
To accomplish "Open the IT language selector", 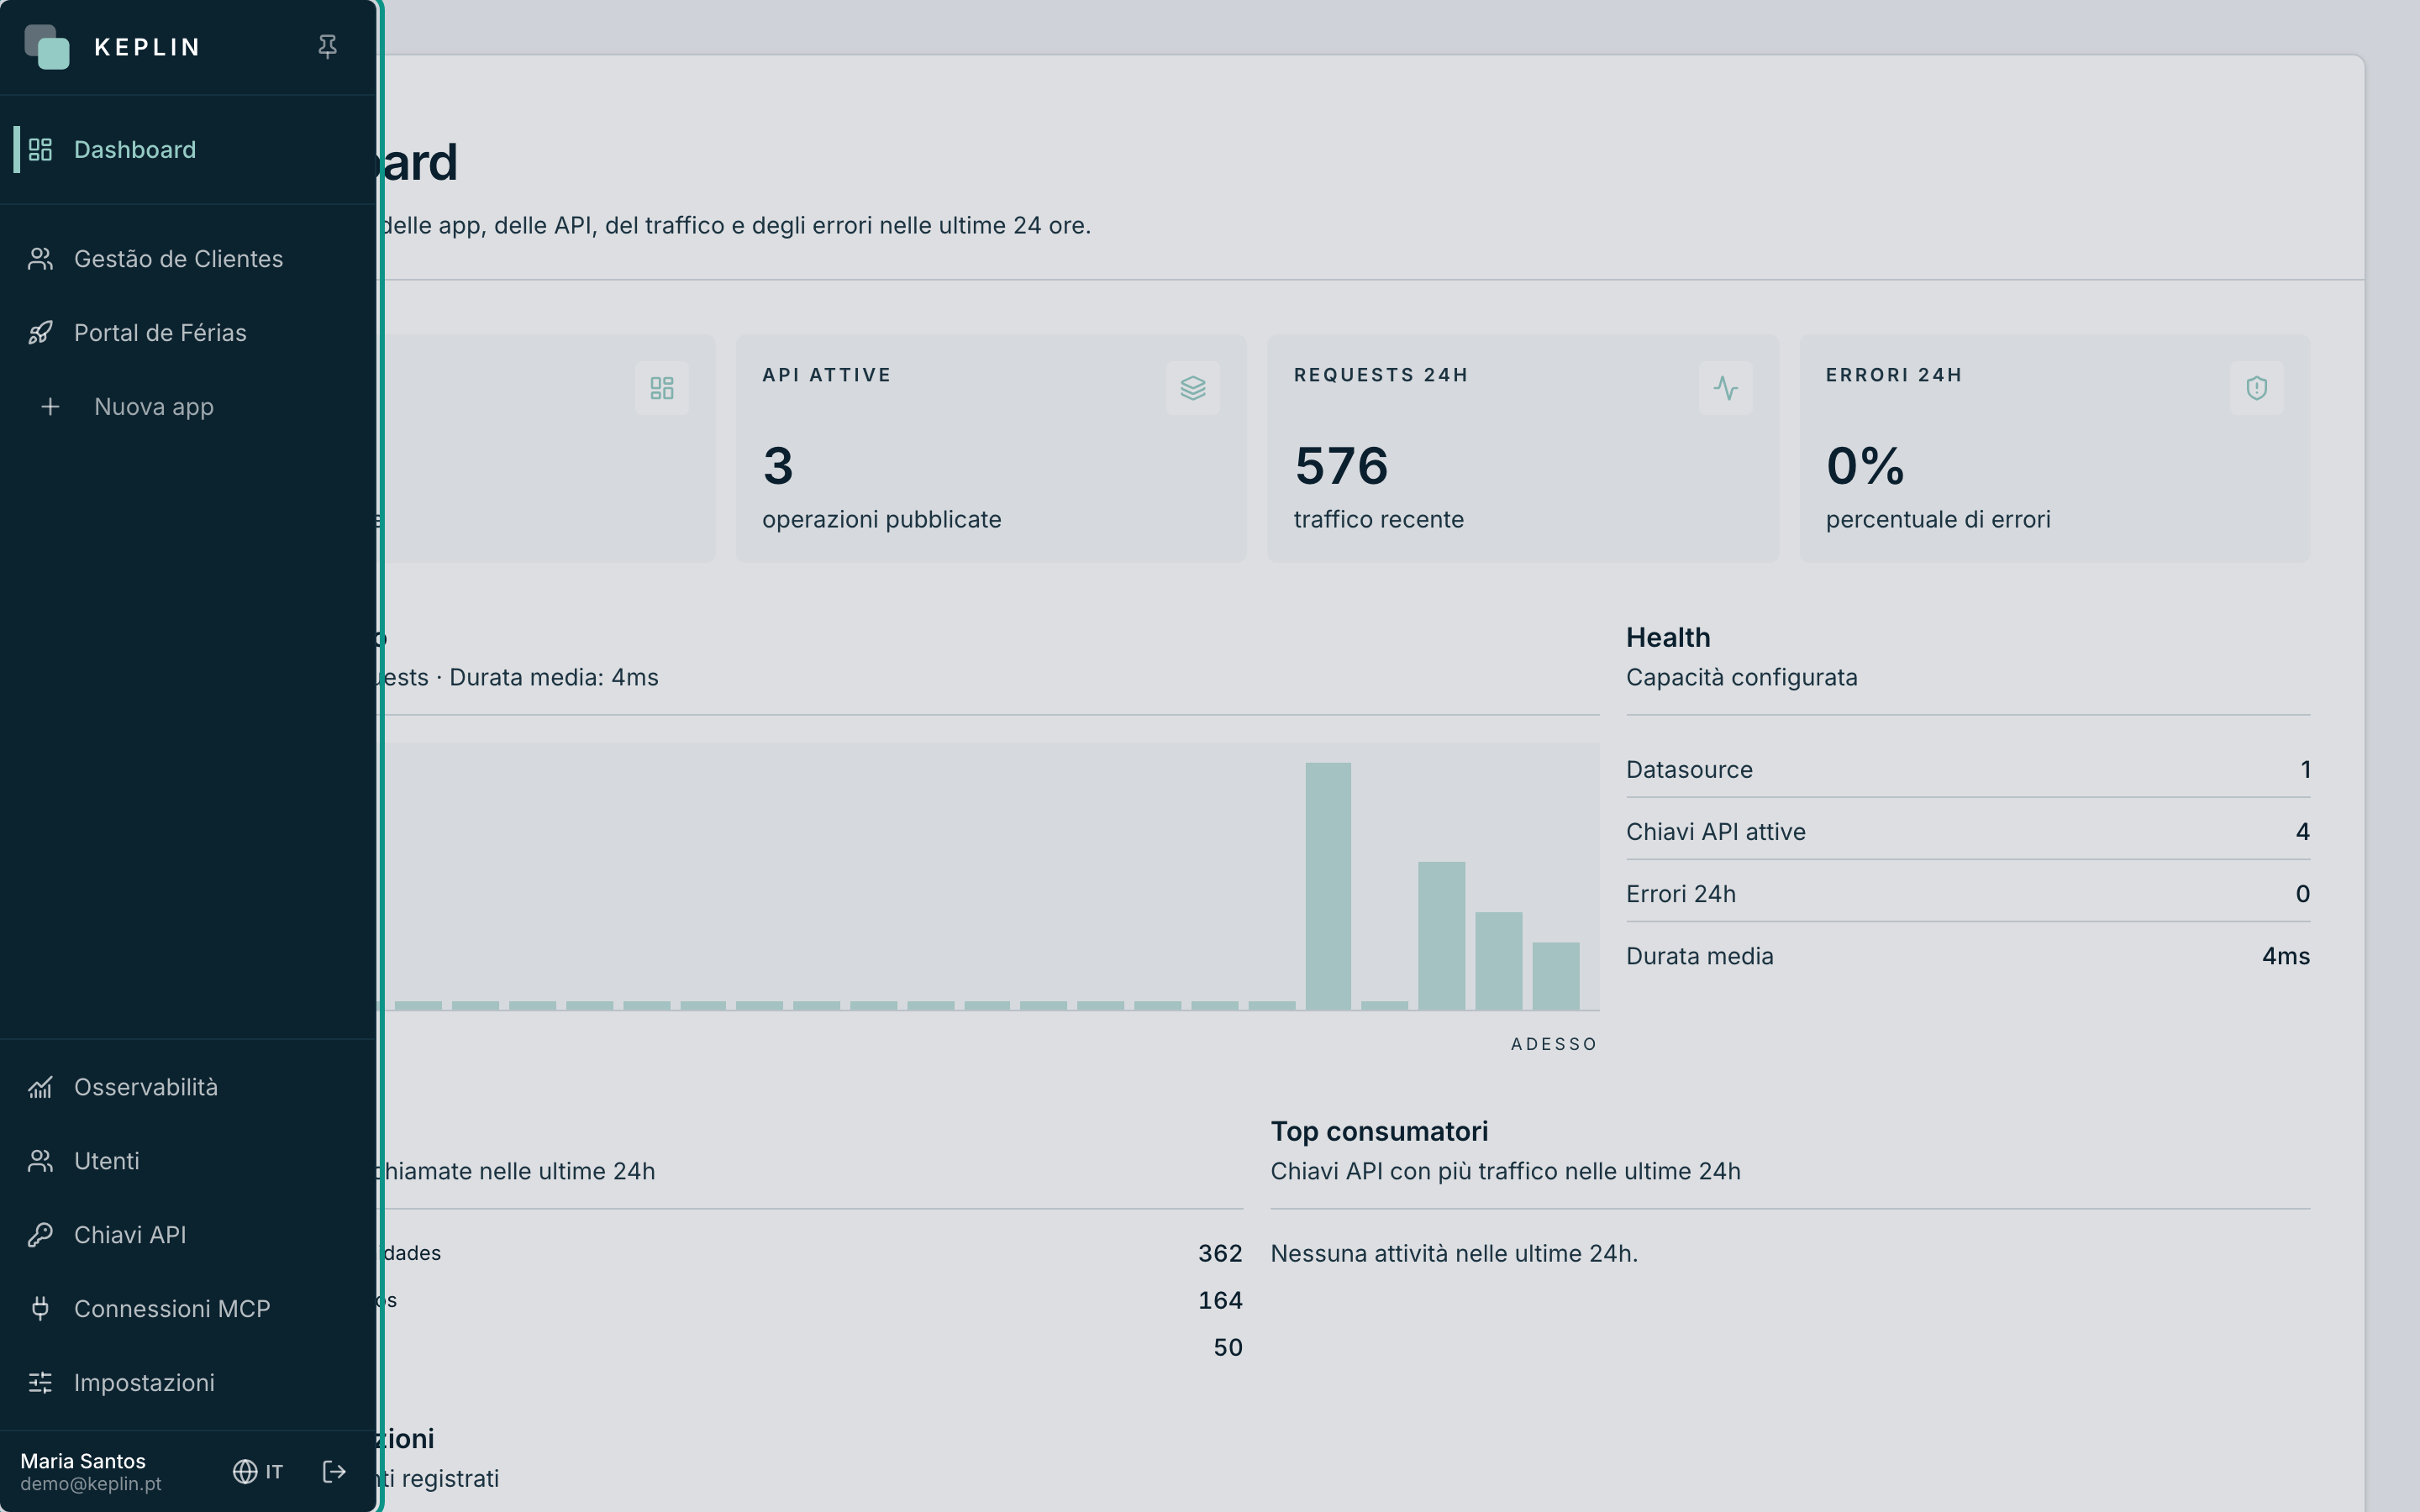I will [x=258, y=1472].
